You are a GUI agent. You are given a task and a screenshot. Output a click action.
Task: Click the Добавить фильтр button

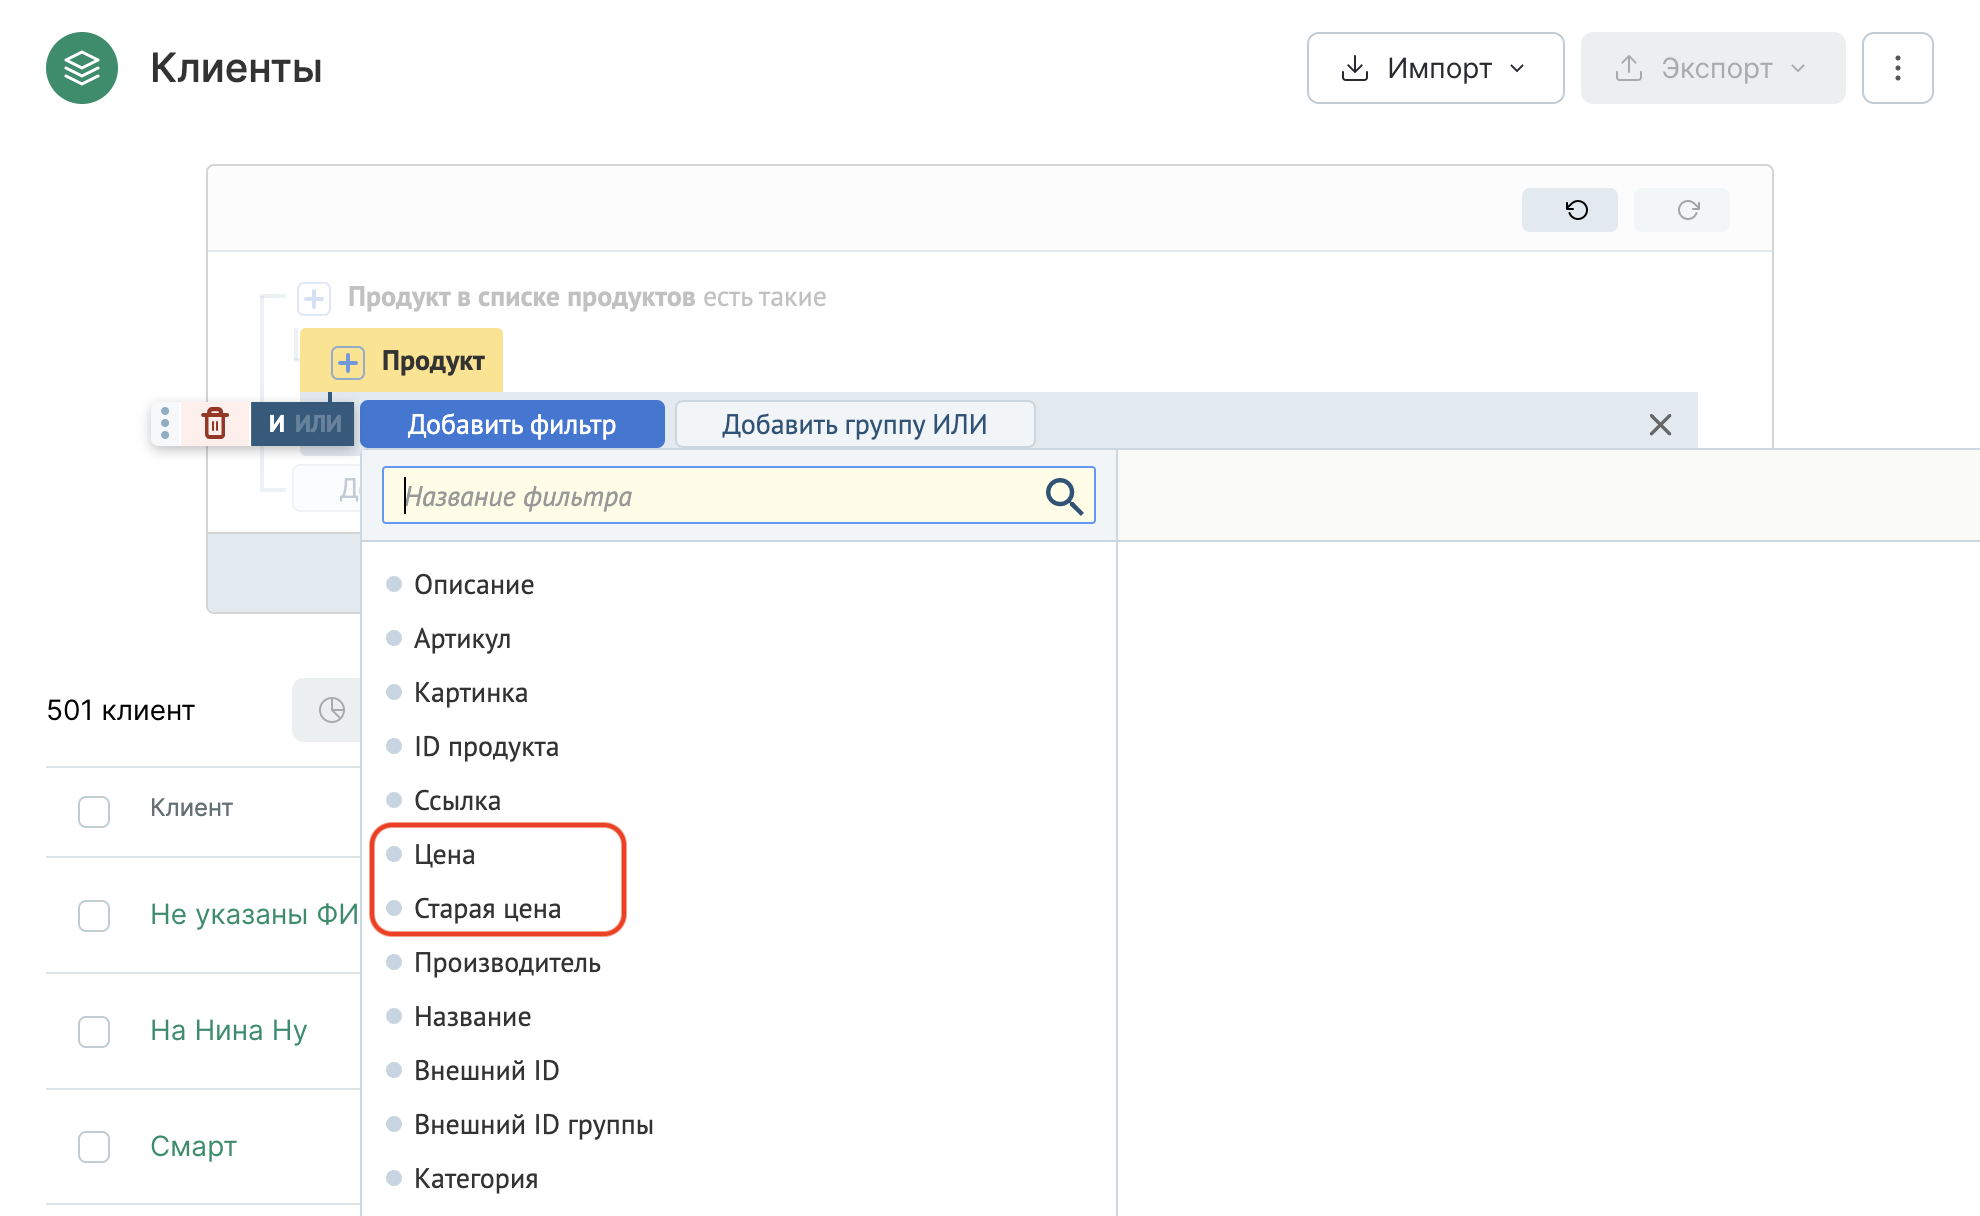pyautogui.click(x=512, y=424)
